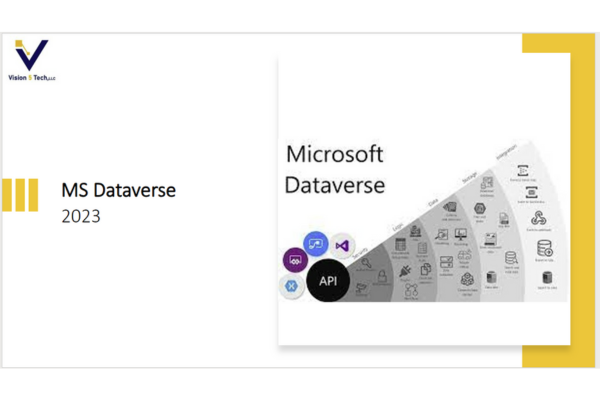Viewport: 600px width, 400px height.
Task: Select the dark purple circle icon left of API
Action: point(296,260)
